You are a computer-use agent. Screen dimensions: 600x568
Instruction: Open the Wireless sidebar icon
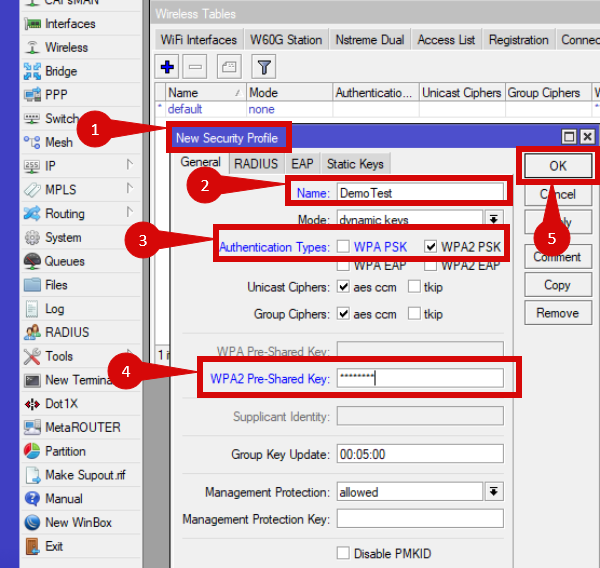tap(33, 47)
